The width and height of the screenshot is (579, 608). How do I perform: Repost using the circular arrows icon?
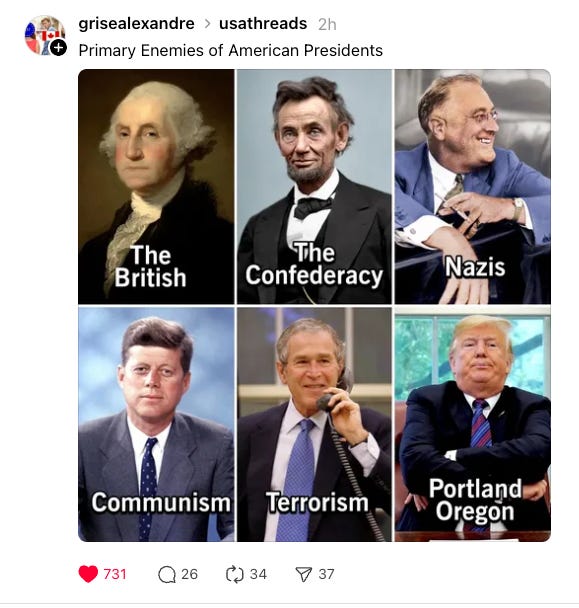235,574
